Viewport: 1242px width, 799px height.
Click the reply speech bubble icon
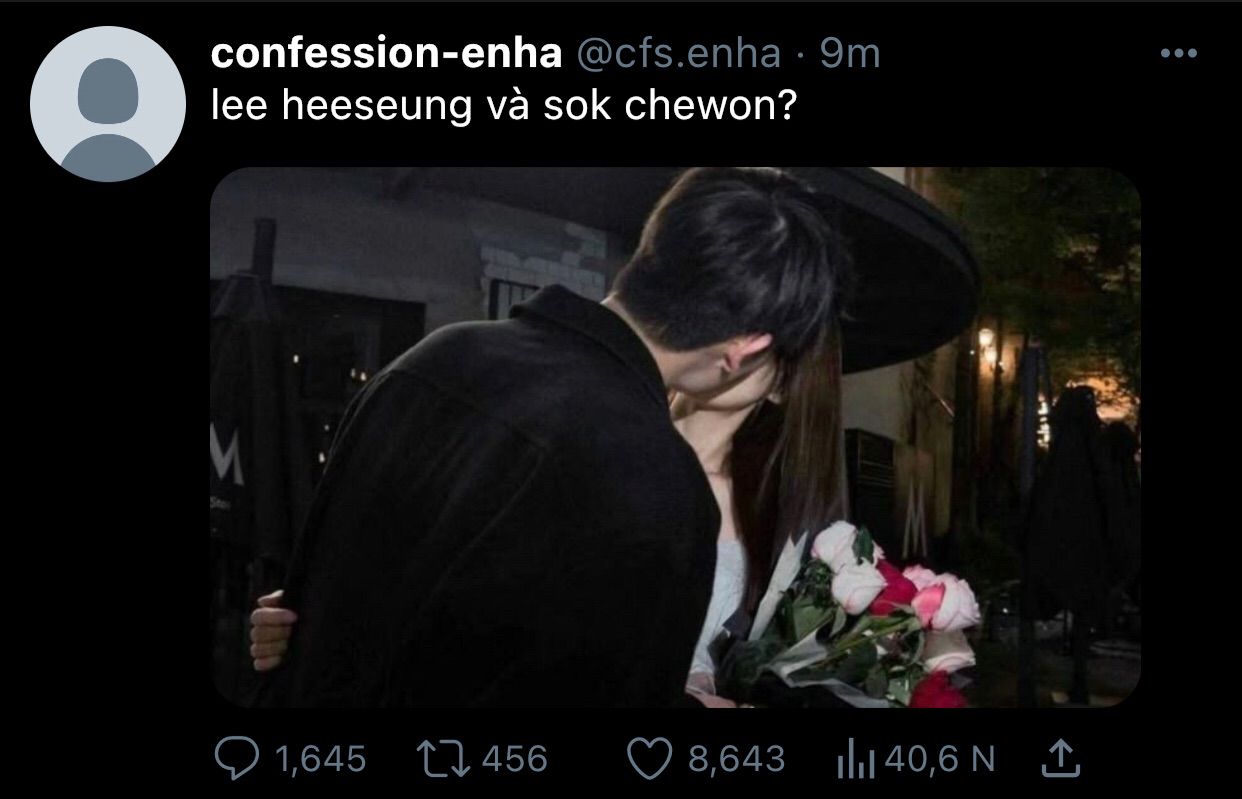[x=236, y=759]
